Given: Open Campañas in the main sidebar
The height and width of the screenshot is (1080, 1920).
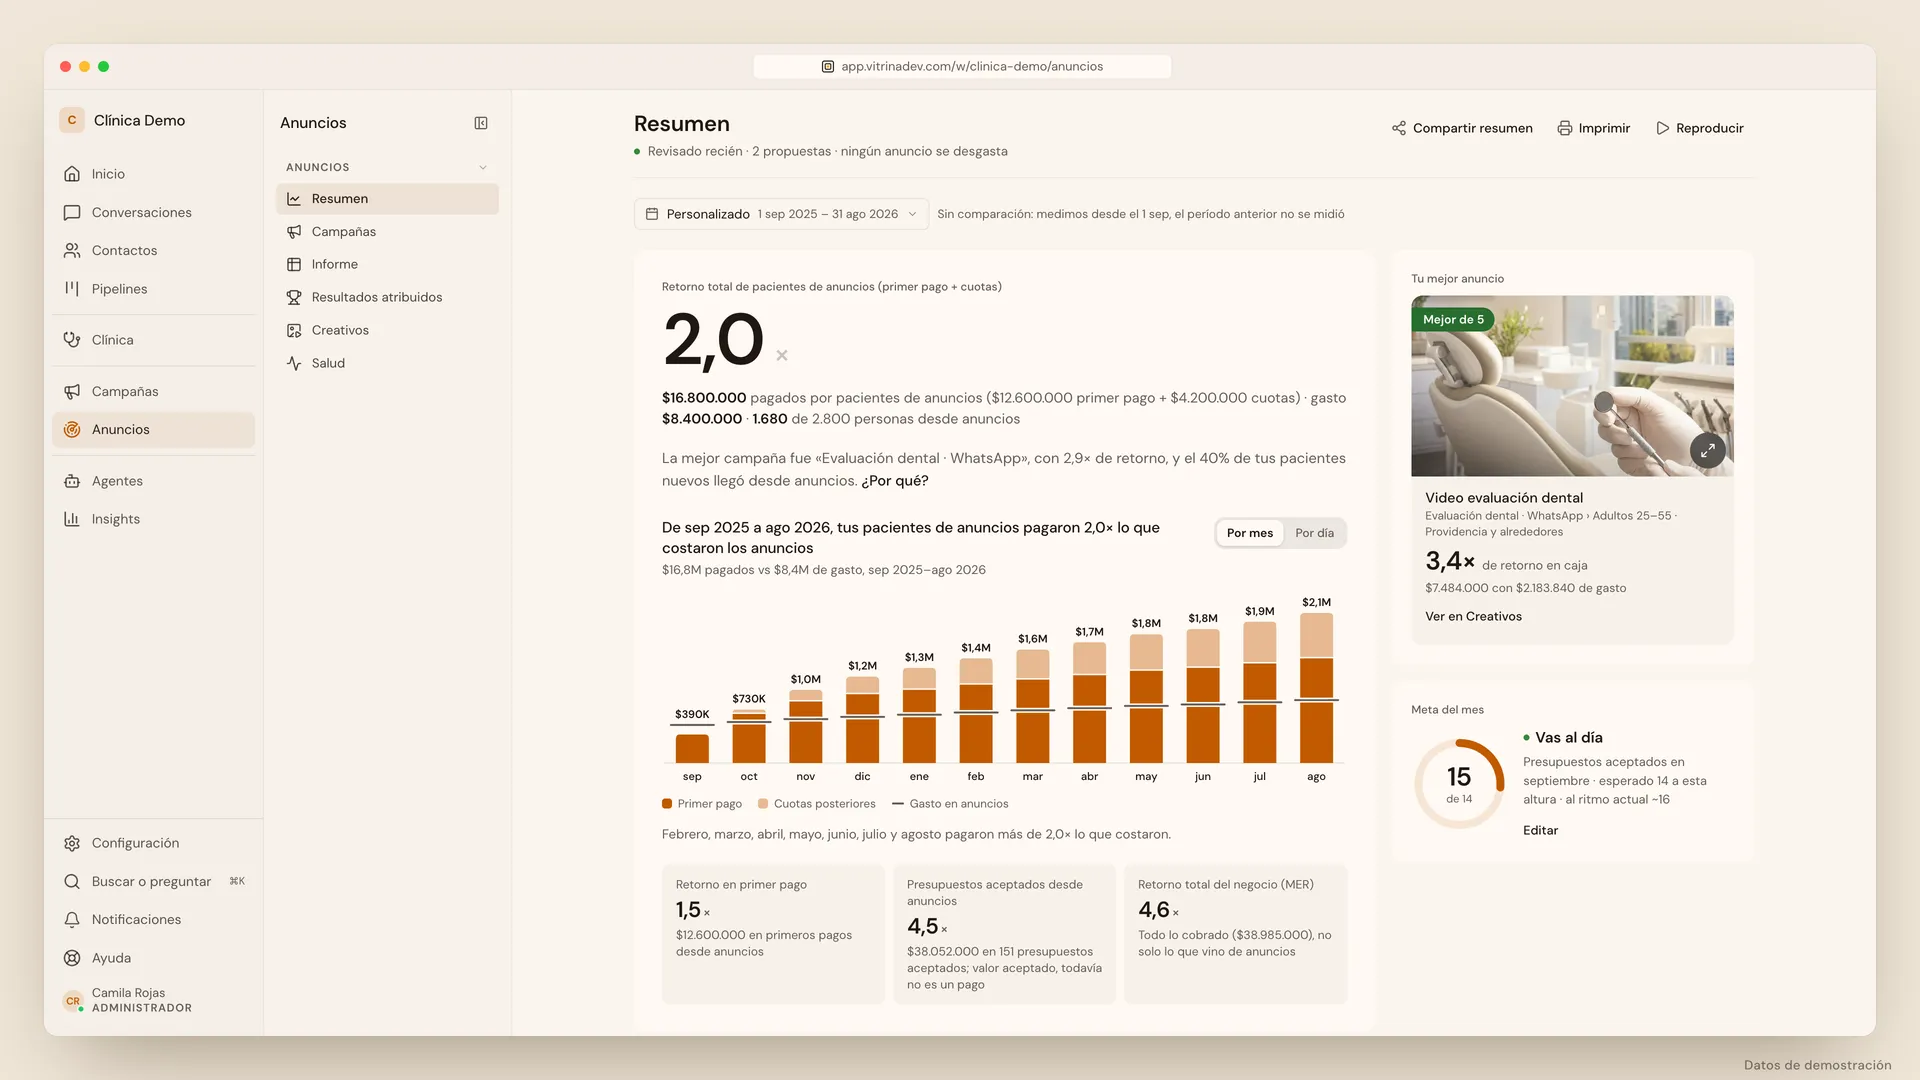Looking at the screenshot, I should [154, 391].
